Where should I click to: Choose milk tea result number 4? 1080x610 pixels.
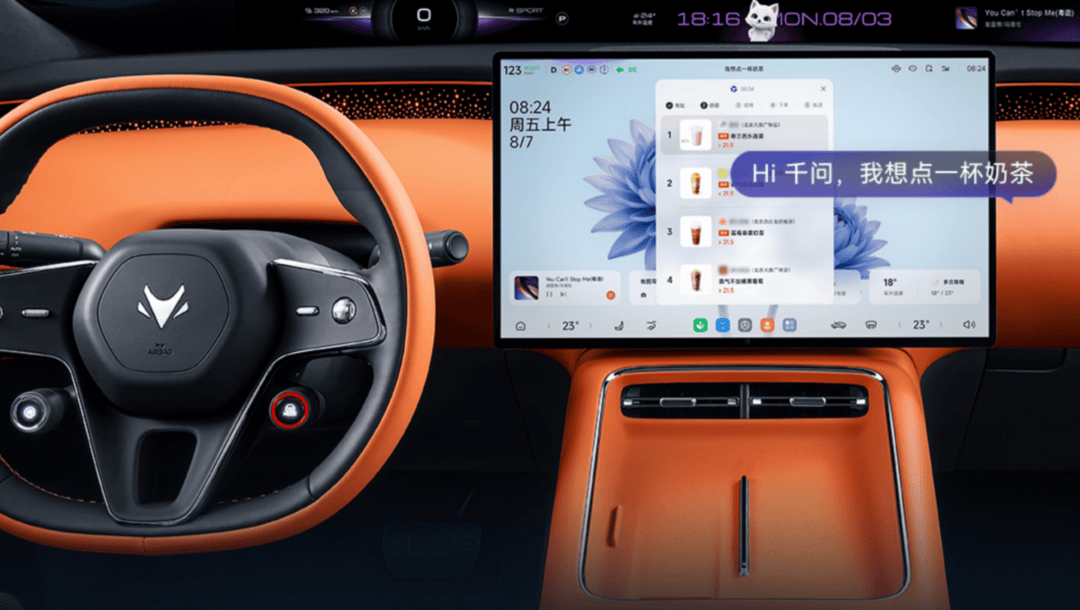745,280
